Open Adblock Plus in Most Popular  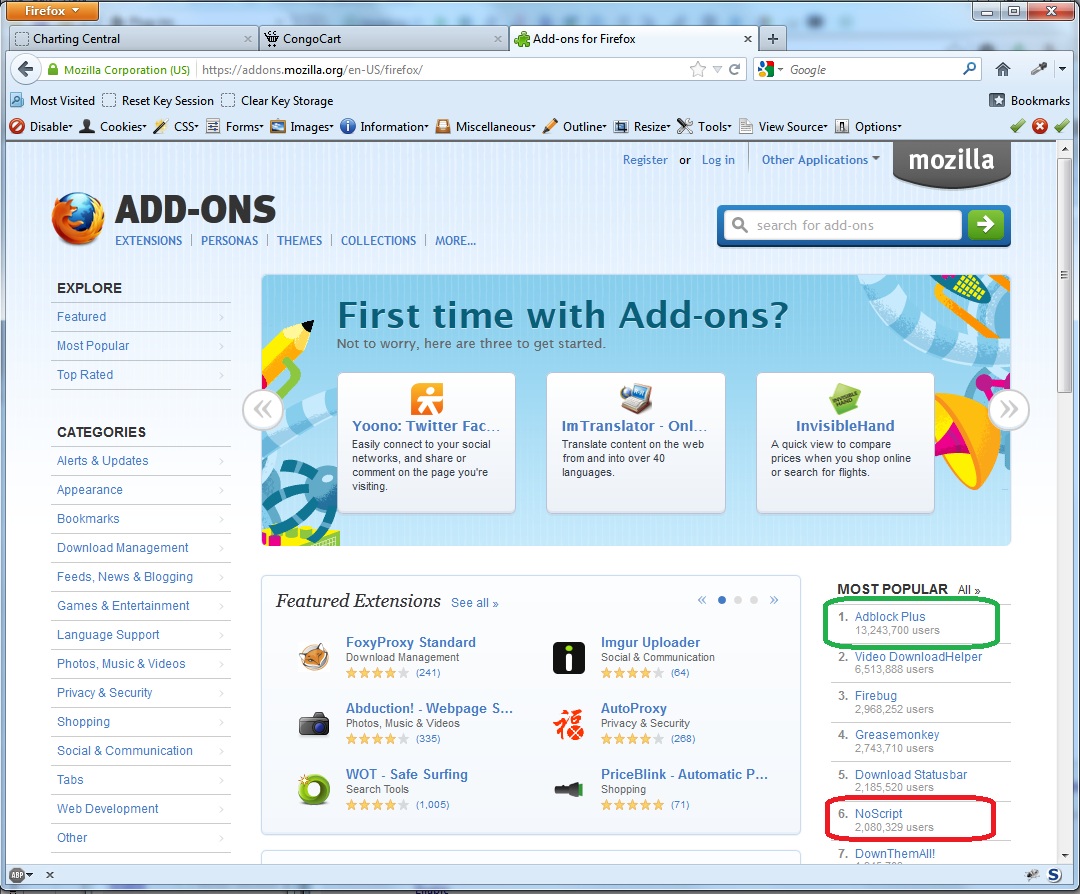pos(890,617)
